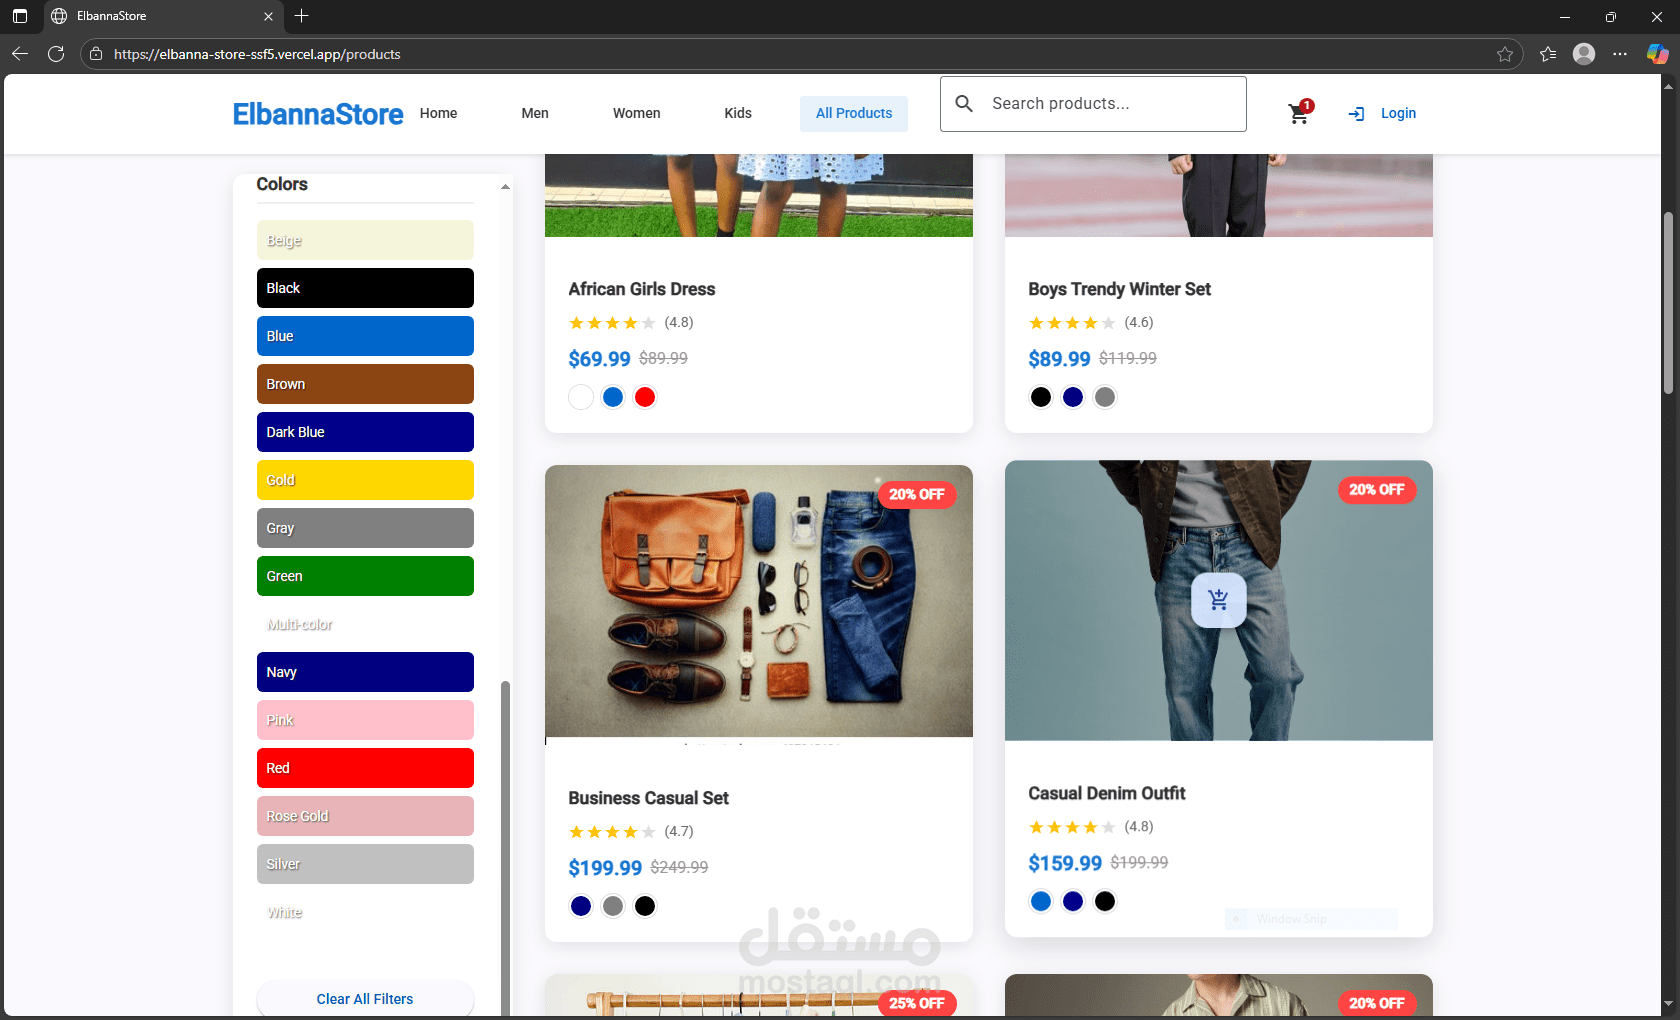
Task: Pick white swatch on African Girls Dress
Action: tap(581, 397)
